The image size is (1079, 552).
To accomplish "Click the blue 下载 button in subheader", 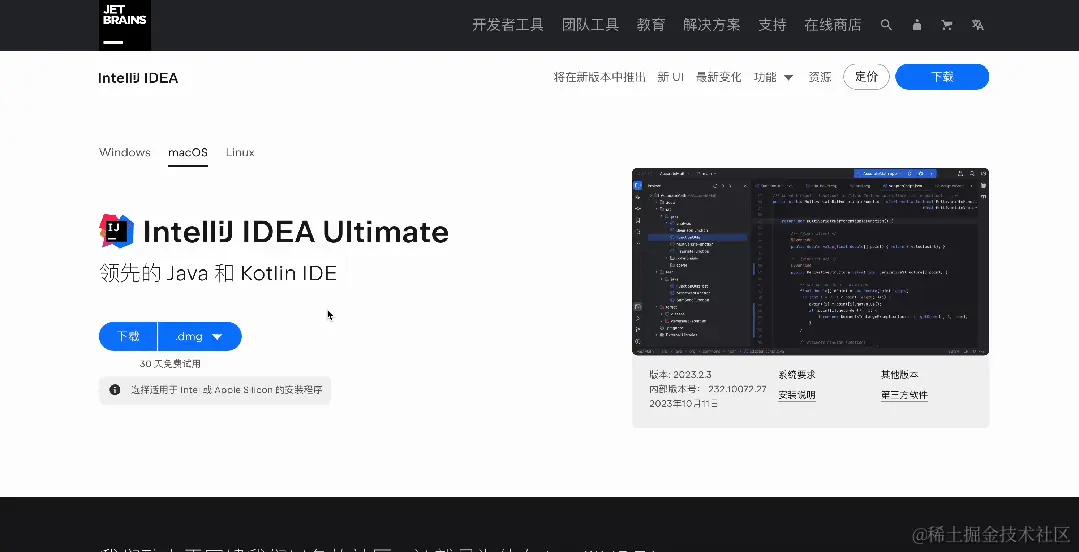I will (942, 77).
